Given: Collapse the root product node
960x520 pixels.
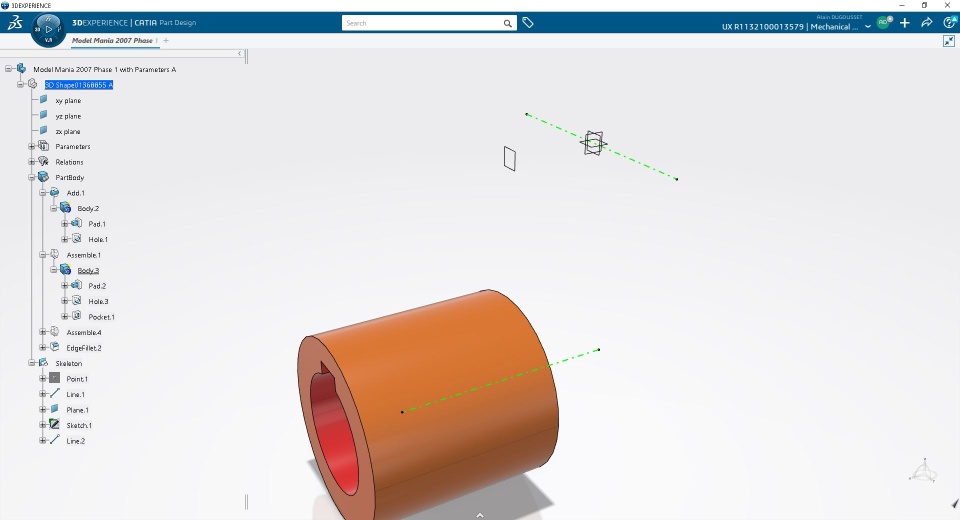Looking at the screenshot, I should click(9, 69).
